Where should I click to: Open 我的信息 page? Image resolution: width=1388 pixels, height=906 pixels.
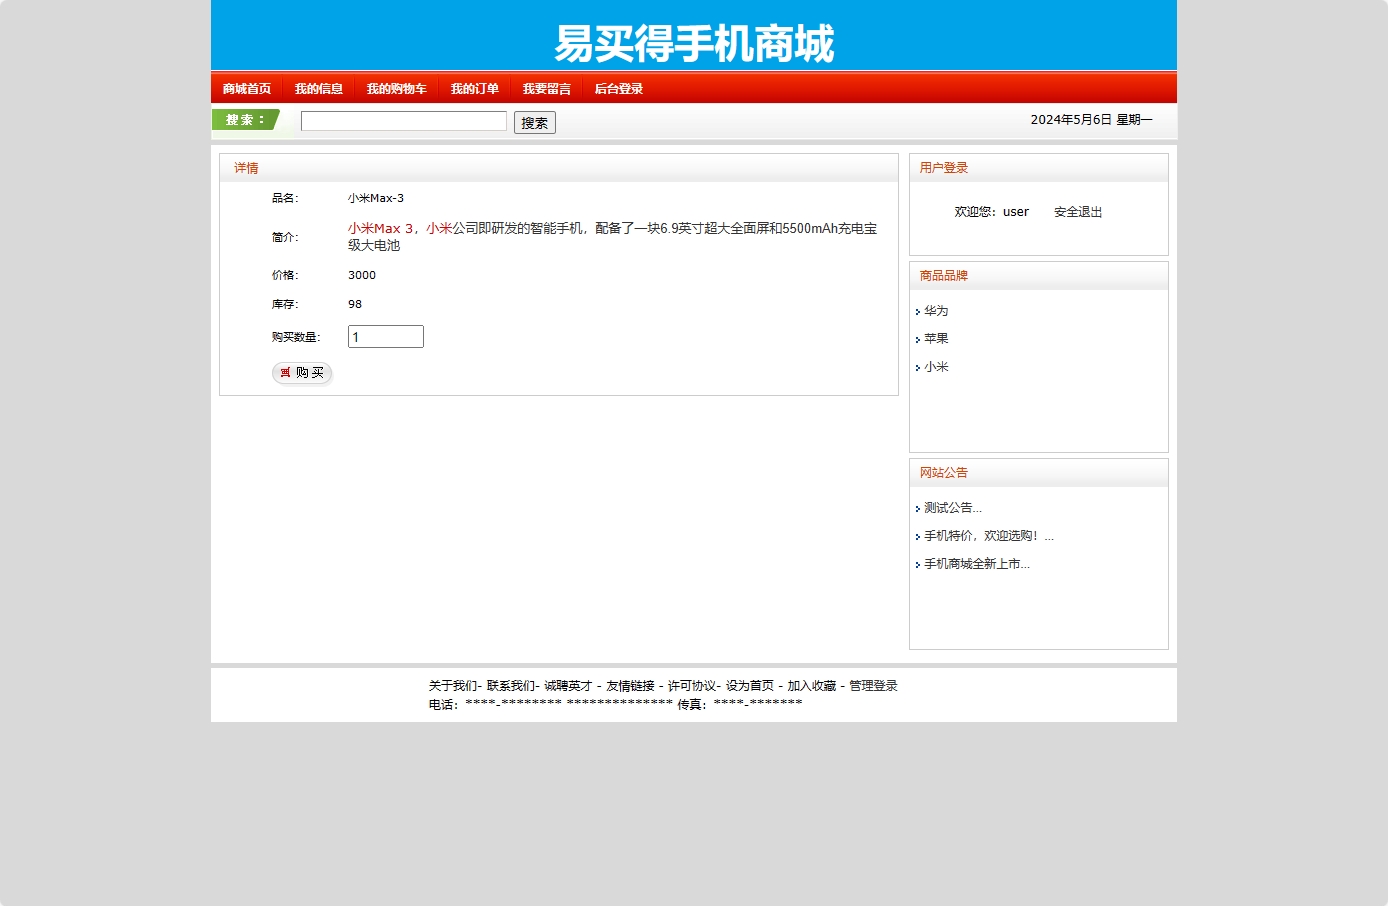pos(320,88)
